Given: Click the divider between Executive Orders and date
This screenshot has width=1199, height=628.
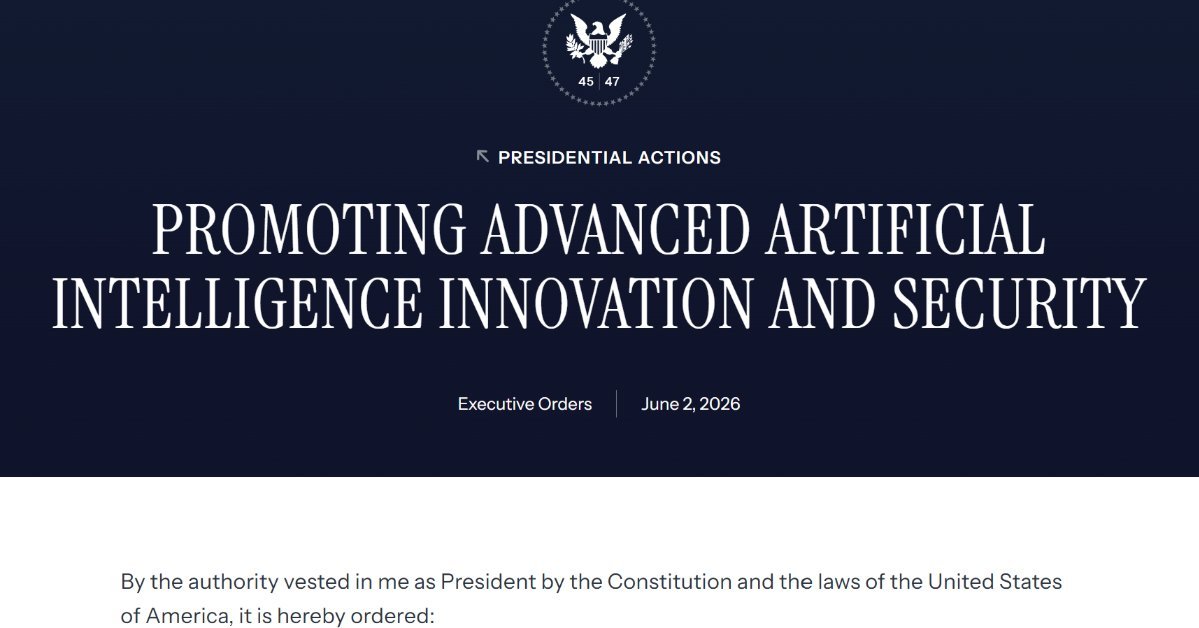Looking at the screenshot, I should 616,404.
